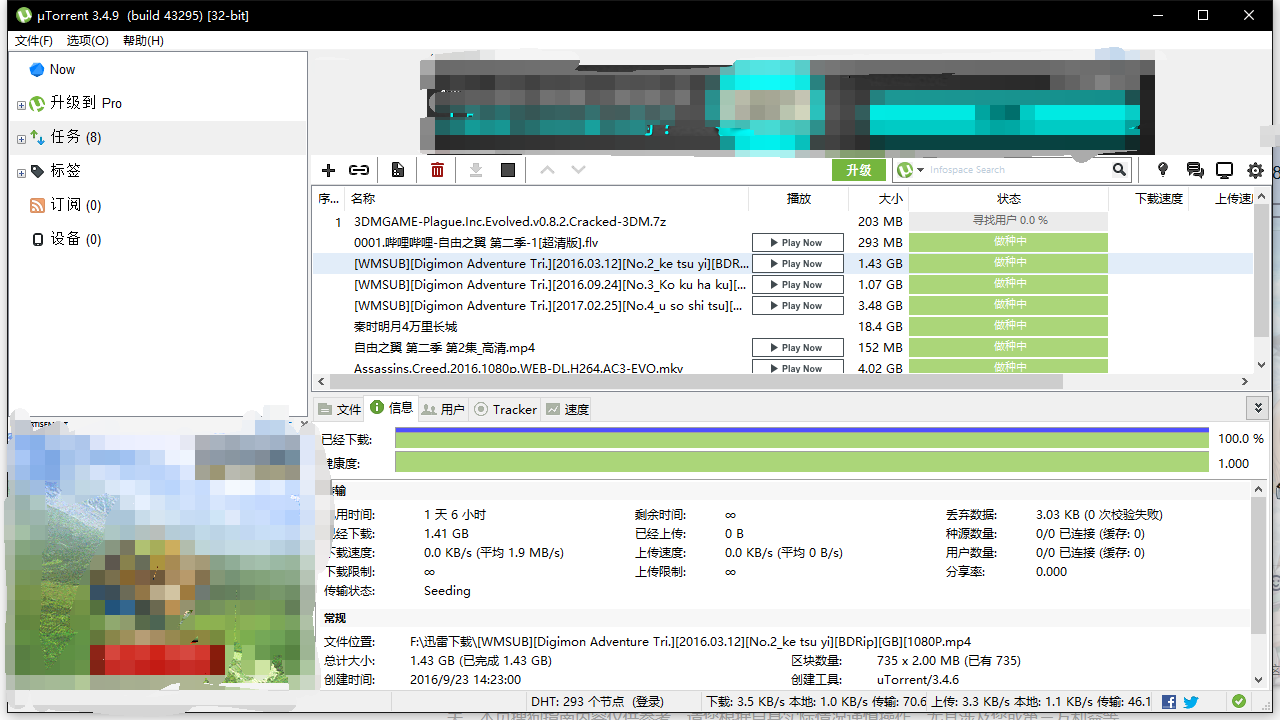
Task: Collapse the 常规 section header
Action: [x=335, y=618]
